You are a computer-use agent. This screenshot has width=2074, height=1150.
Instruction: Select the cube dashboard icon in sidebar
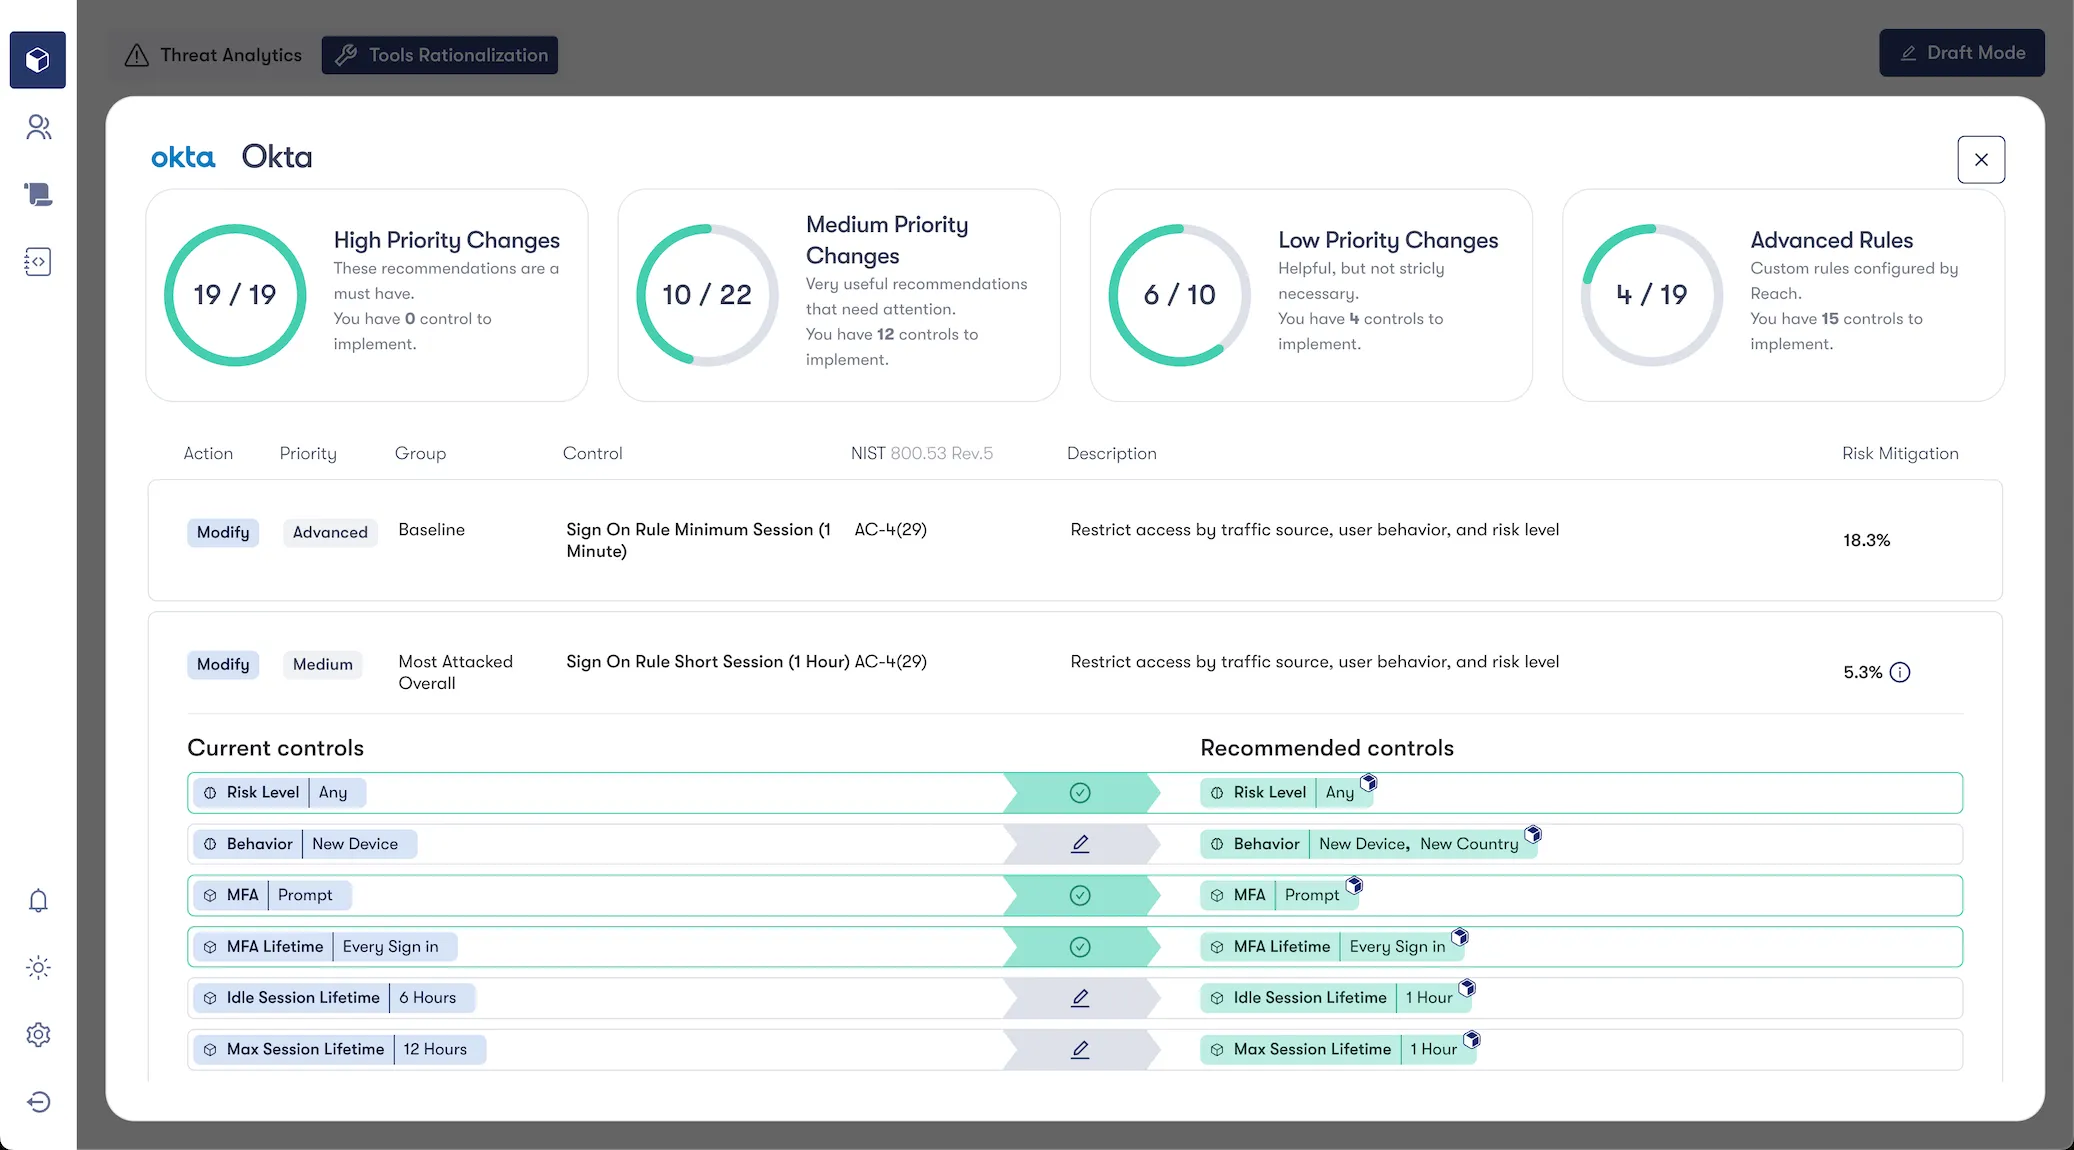tap(37, 59)
